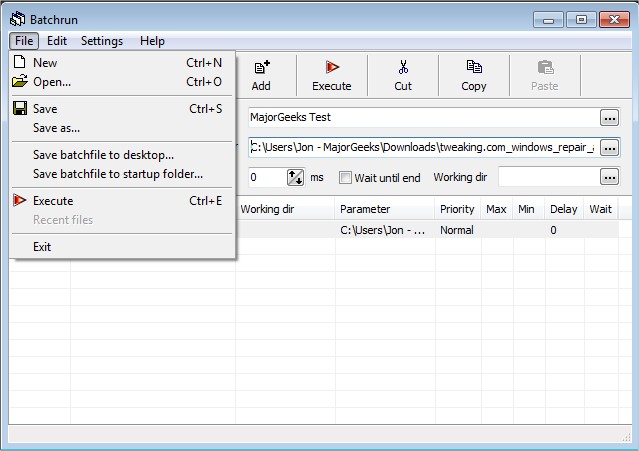Screen dimensions: 639x451
Task: Click browse button beside MajorGeeks Test field
Action: point(610,118)
